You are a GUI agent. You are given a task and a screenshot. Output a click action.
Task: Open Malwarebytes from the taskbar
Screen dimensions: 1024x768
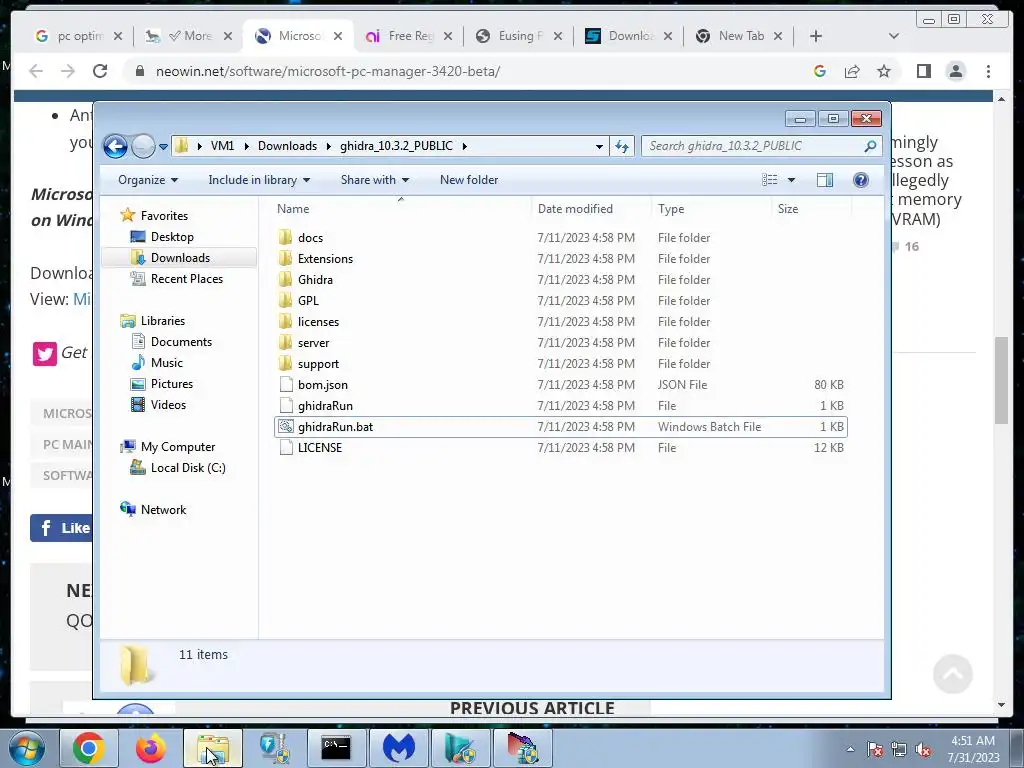(x=398, y=748)
